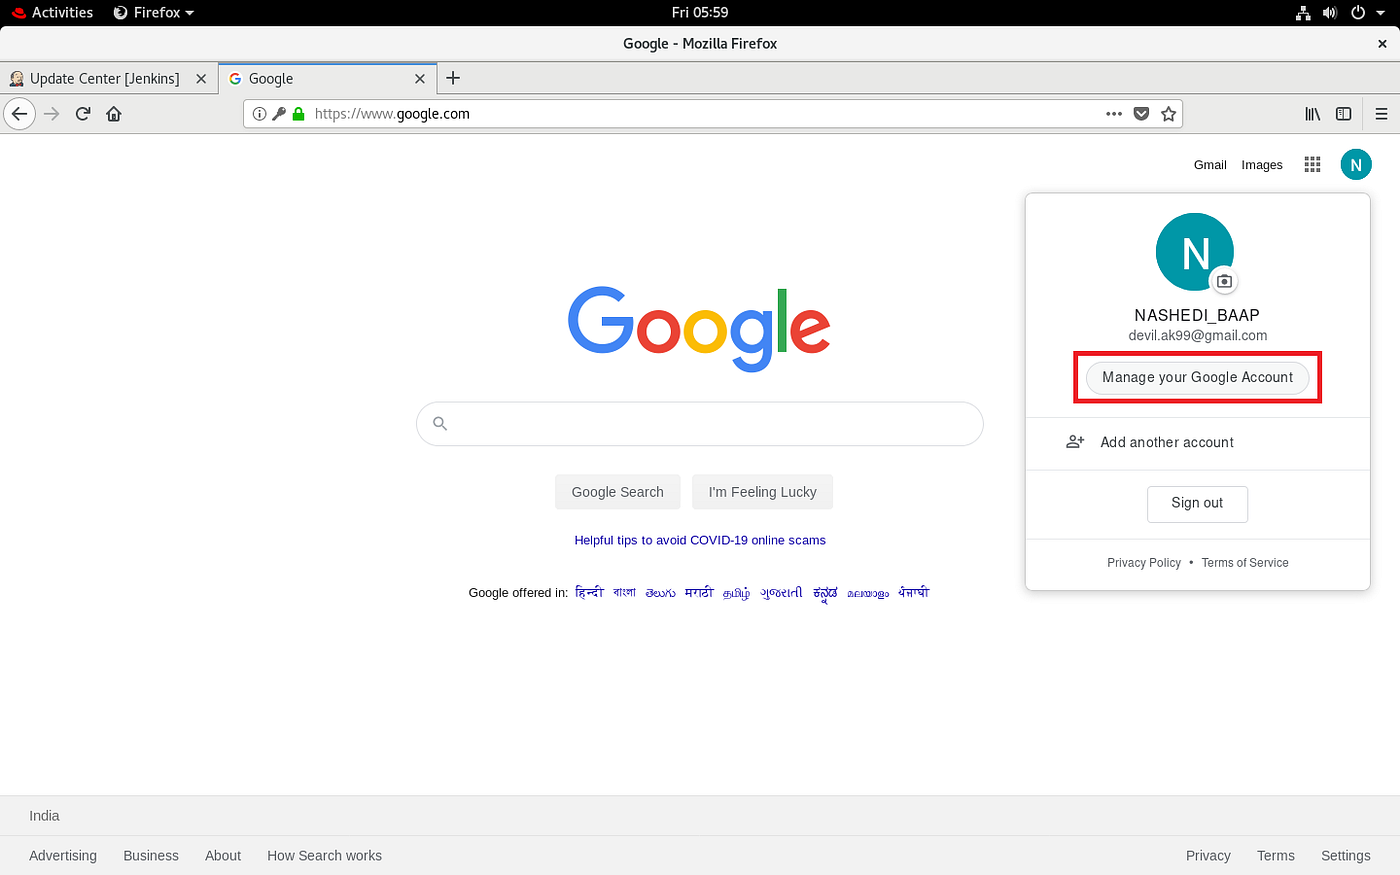Switch Google to Tamil language
The height and width of the screenshot is (875, 1400).
coord(737,593)
